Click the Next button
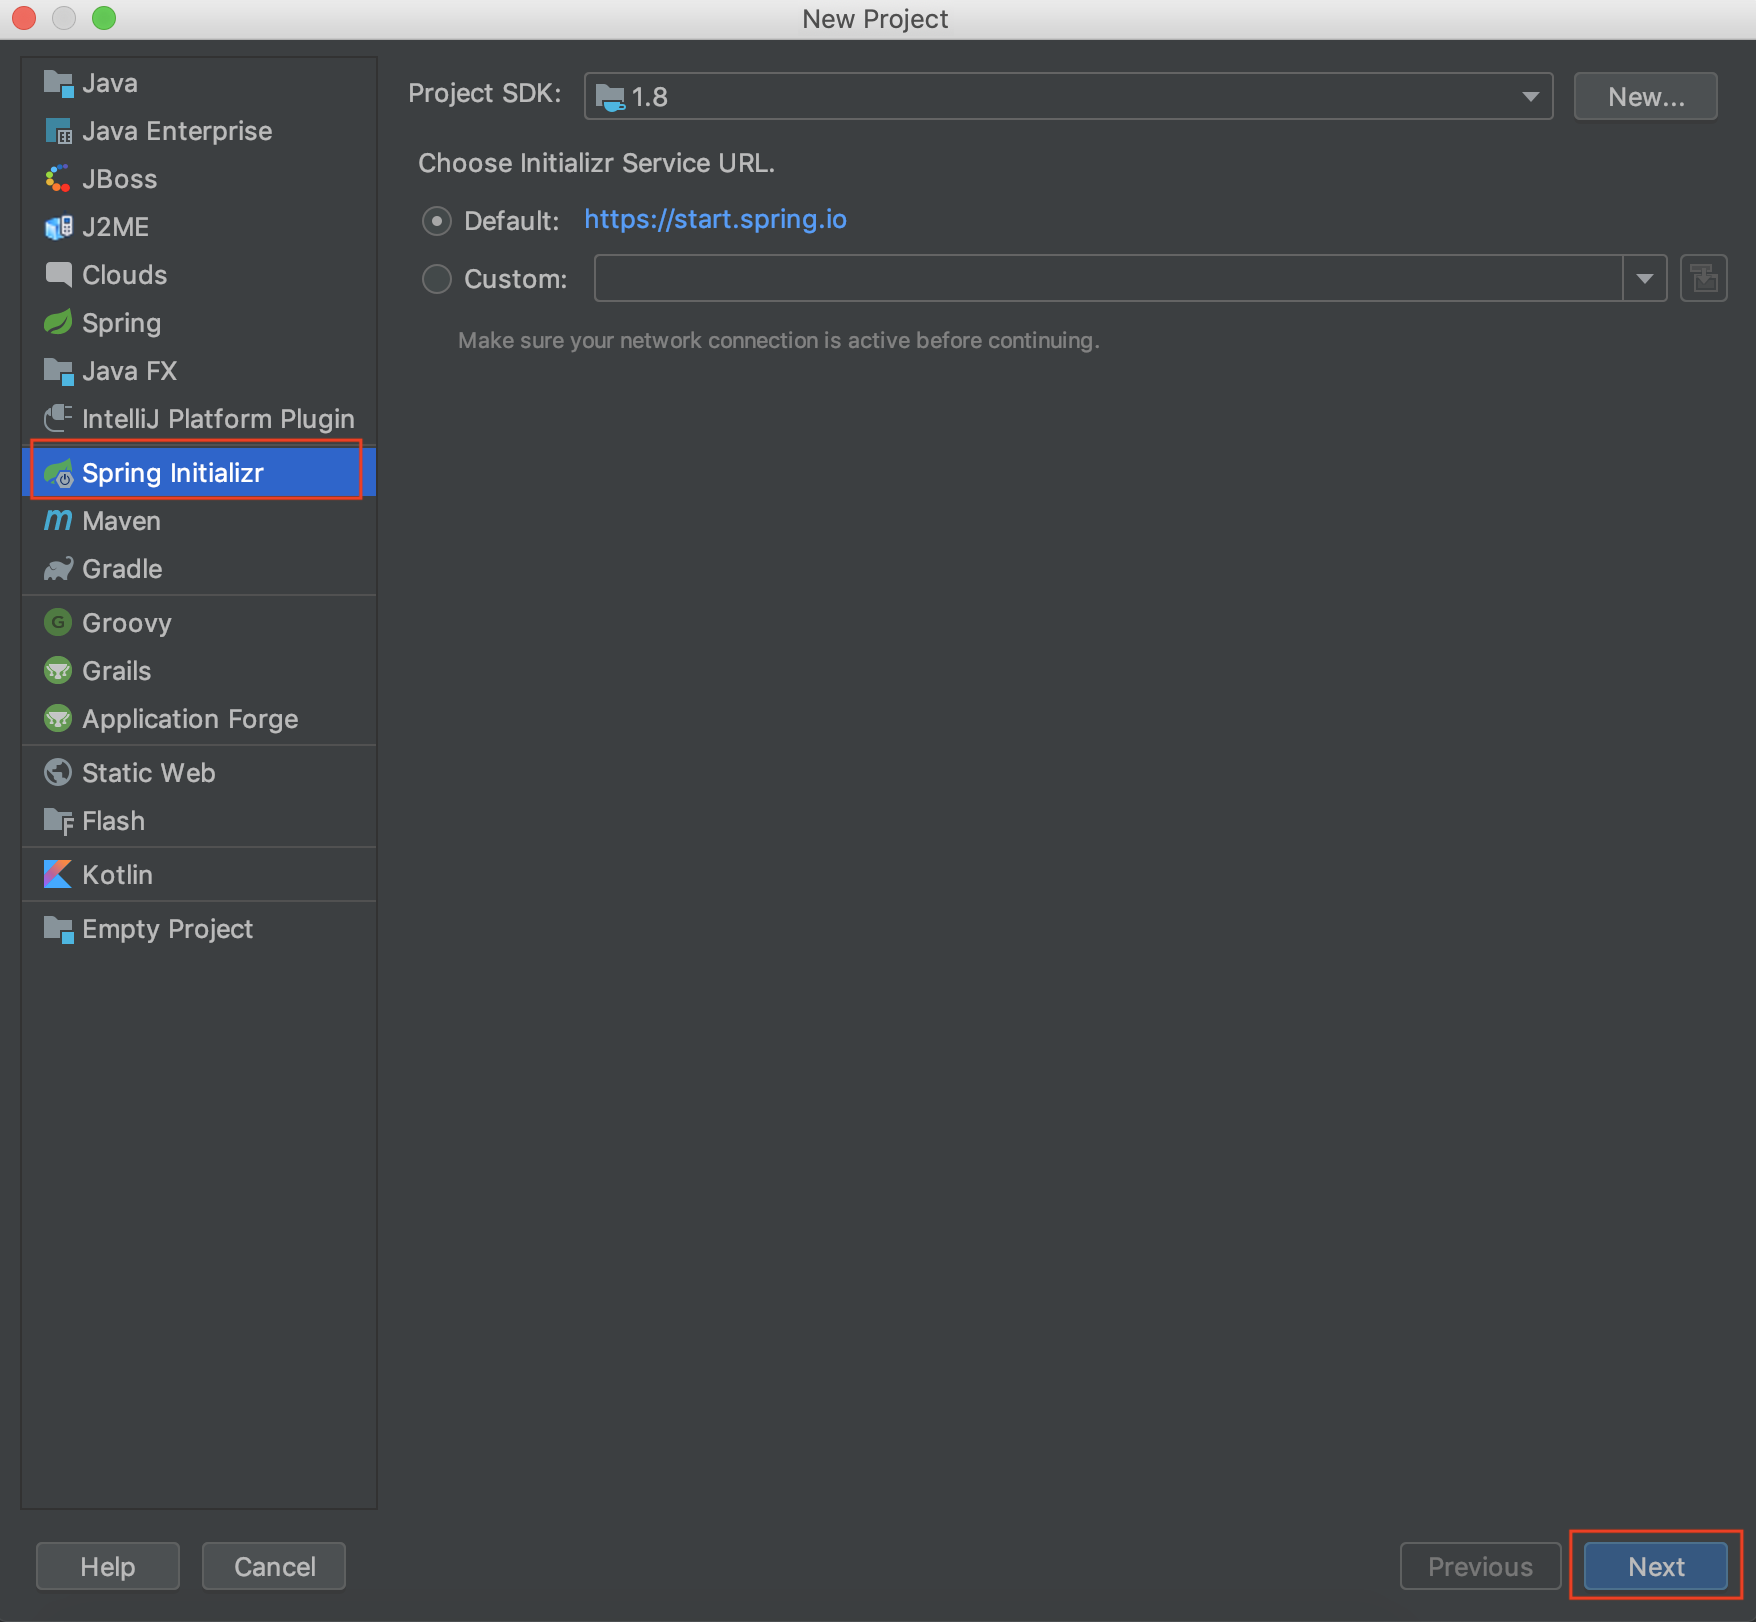1756x1622 pixels. click(x=1656, y=1566)
